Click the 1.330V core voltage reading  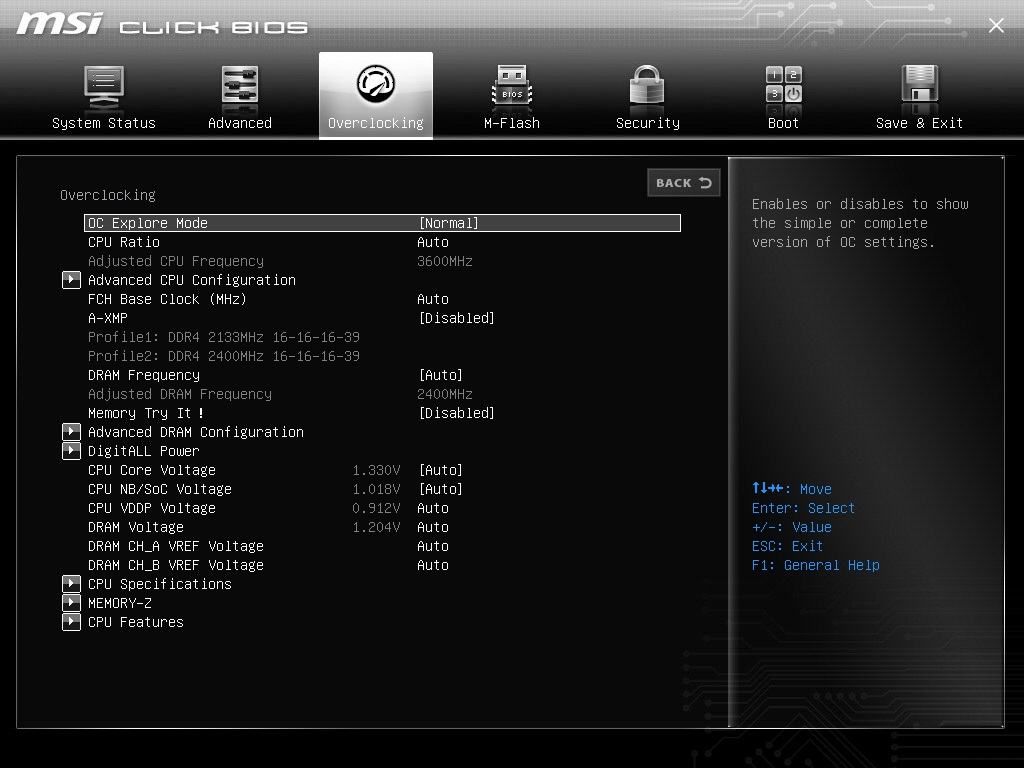tap(376, 470)
